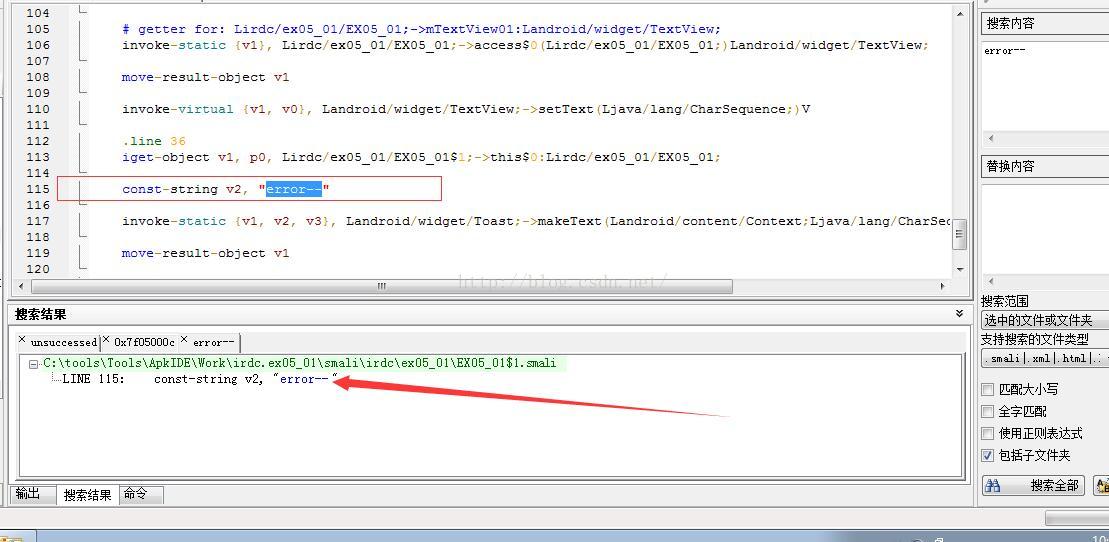Viewport: 1109px width, 542px height.
Task: Select the 'error--' results tab
Action: 214,342
